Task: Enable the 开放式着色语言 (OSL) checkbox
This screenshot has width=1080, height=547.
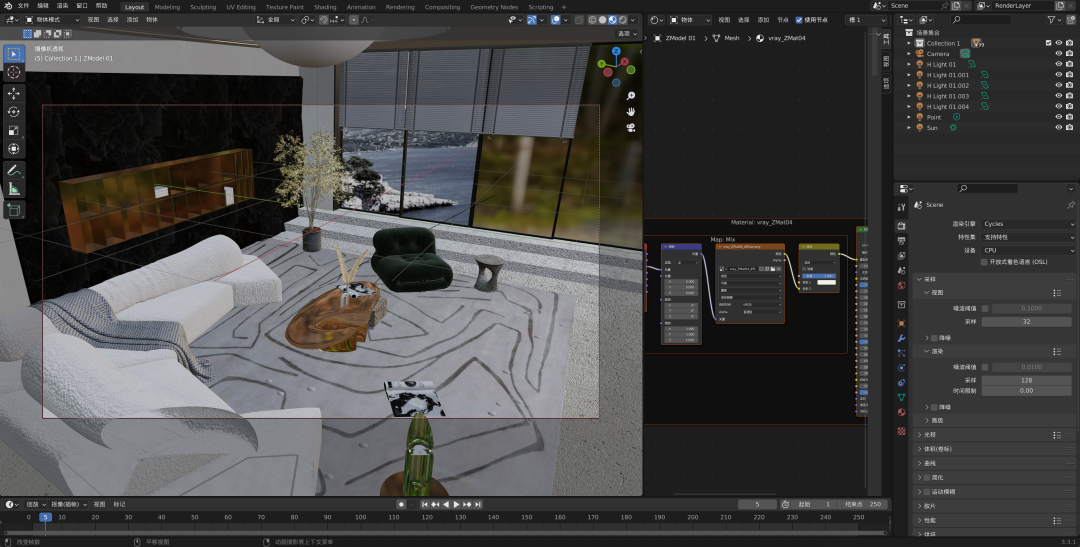Action: point(984,262)
